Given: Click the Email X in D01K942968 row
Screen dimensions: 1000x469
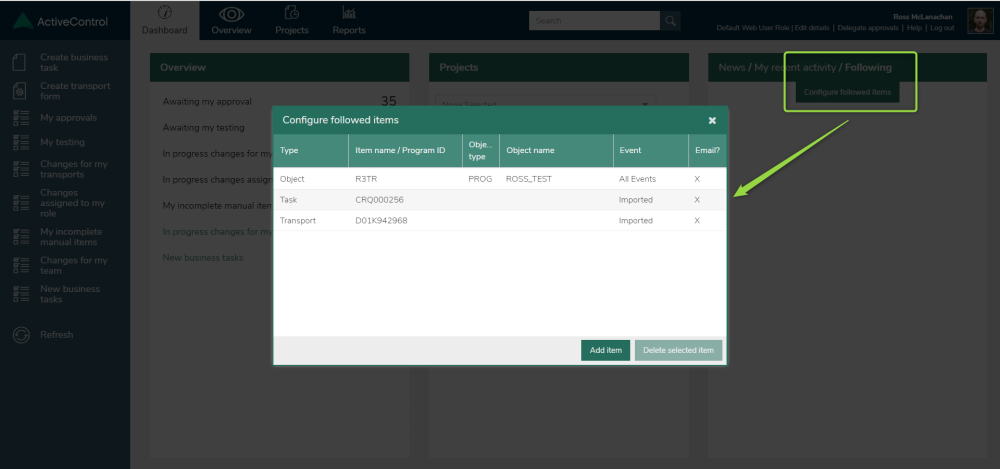Looking at the screenshot, I should pyautogui.click(x=697, y=221).
